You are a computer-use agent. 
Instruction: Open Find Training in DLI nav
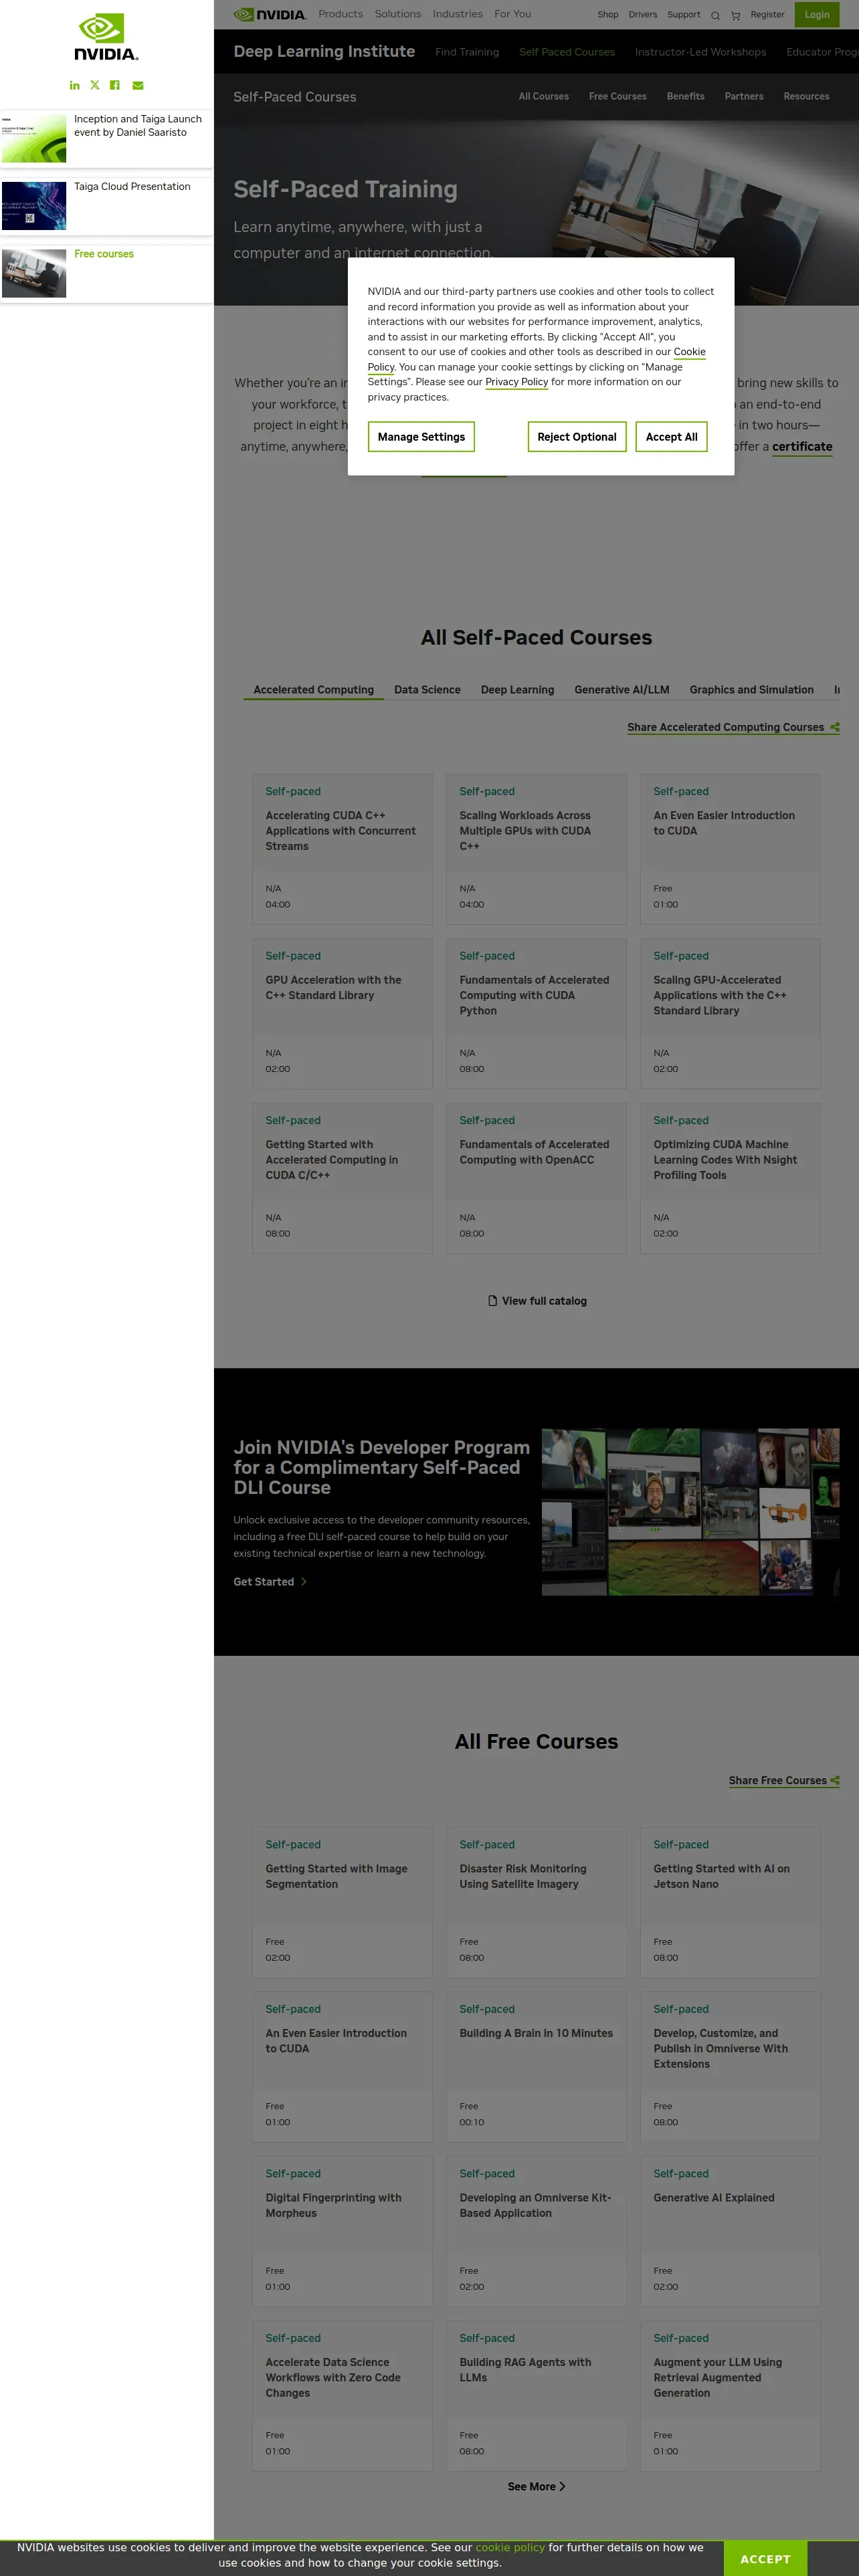tap(467, 52)
